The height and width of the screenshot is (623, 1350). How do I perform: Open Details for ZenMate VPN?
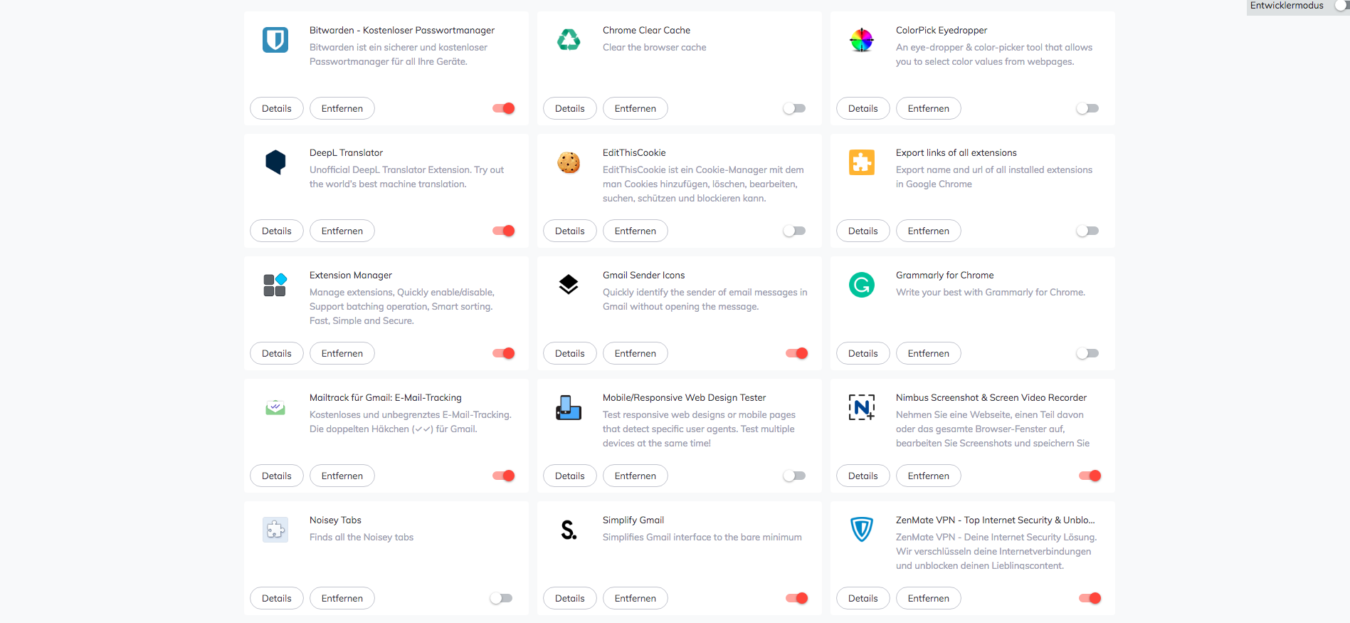click(x=863, y=598)
